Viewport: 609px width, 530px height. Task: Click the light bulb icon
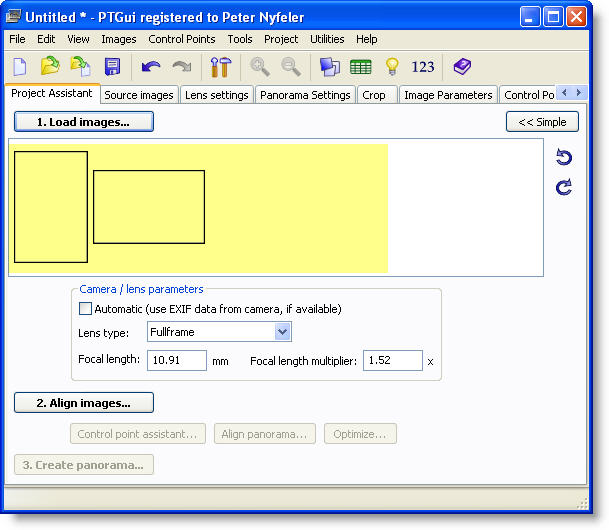(392, 67)
